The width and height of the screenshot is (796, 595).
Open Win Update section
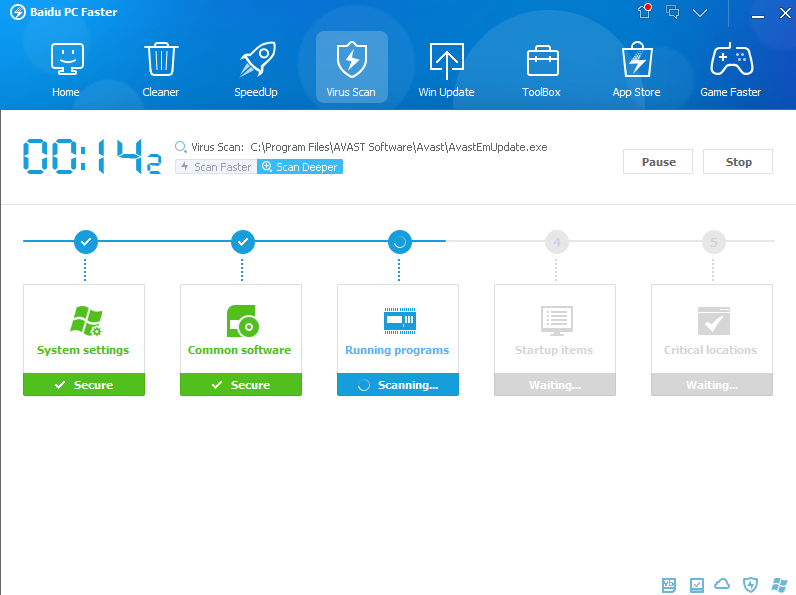[447, 70]
